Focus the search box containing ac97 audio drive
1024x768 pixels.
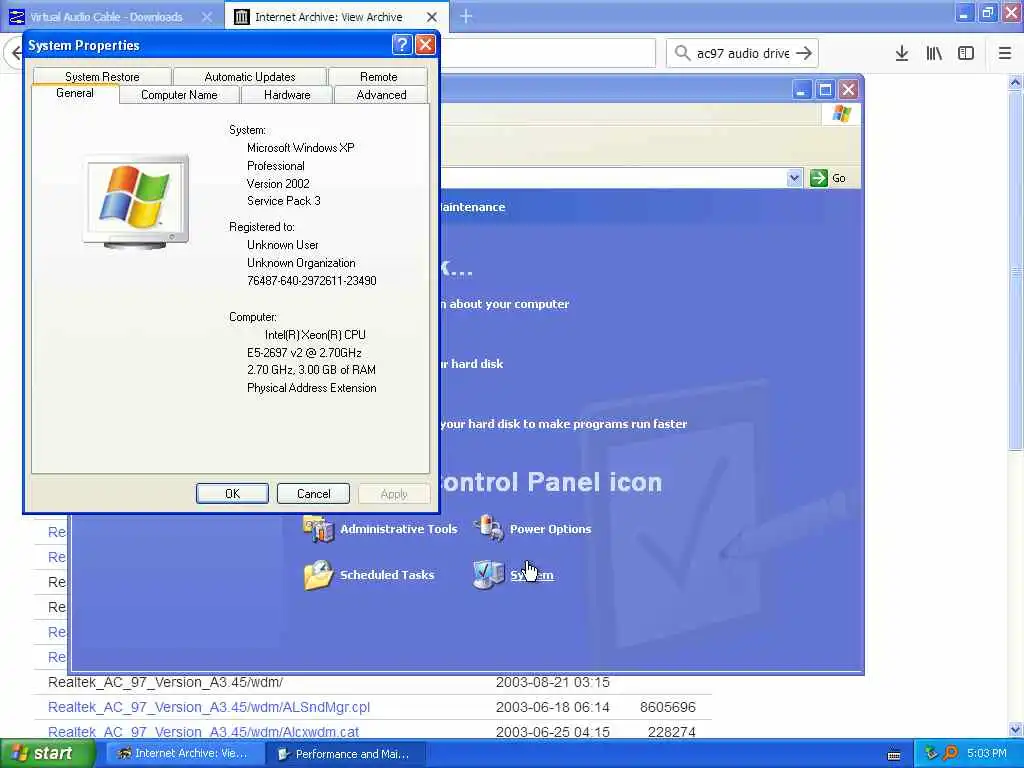[743, 53]
